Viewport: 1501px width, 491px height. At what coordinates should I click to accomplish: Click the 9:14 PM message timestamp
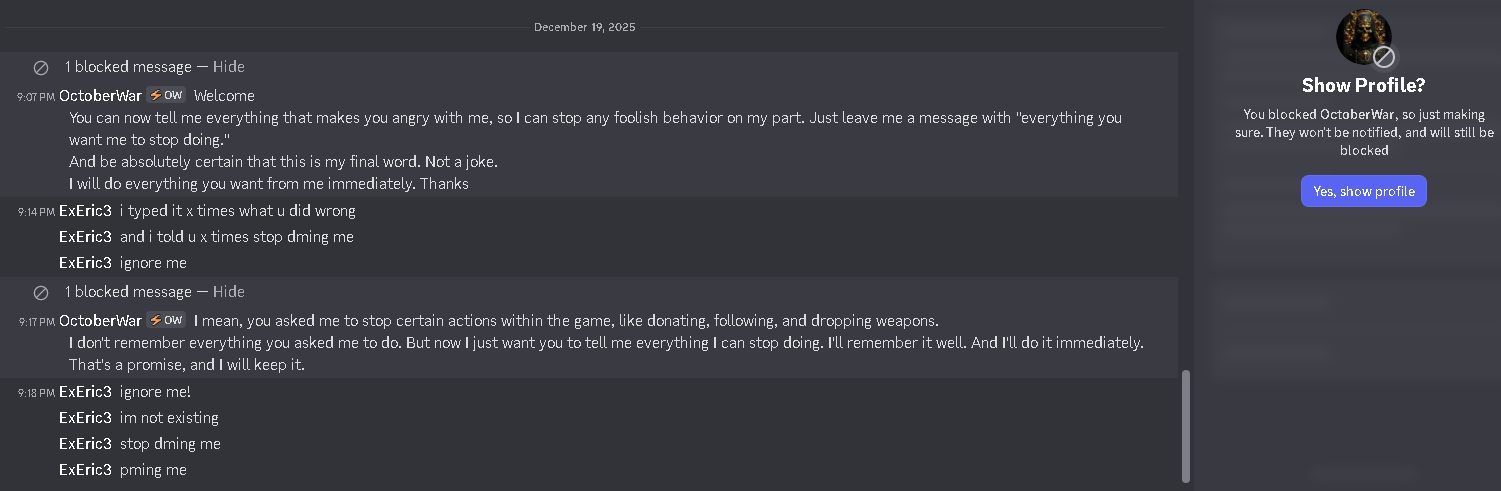[x=37, y=212]
